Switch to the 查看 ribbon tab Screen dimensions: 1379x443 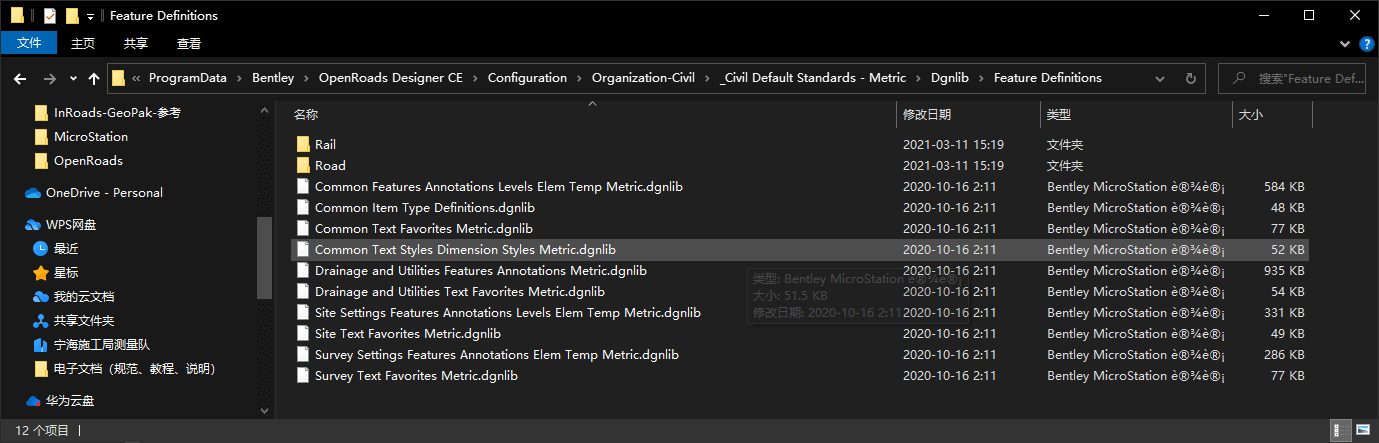click(x=189, y=43)
